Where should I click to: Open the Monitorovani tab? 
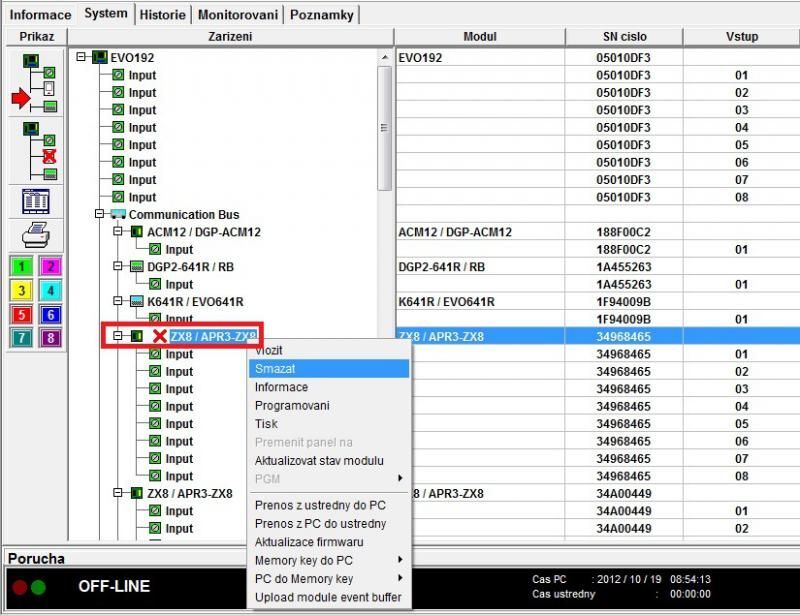click(x=238, y=15)
